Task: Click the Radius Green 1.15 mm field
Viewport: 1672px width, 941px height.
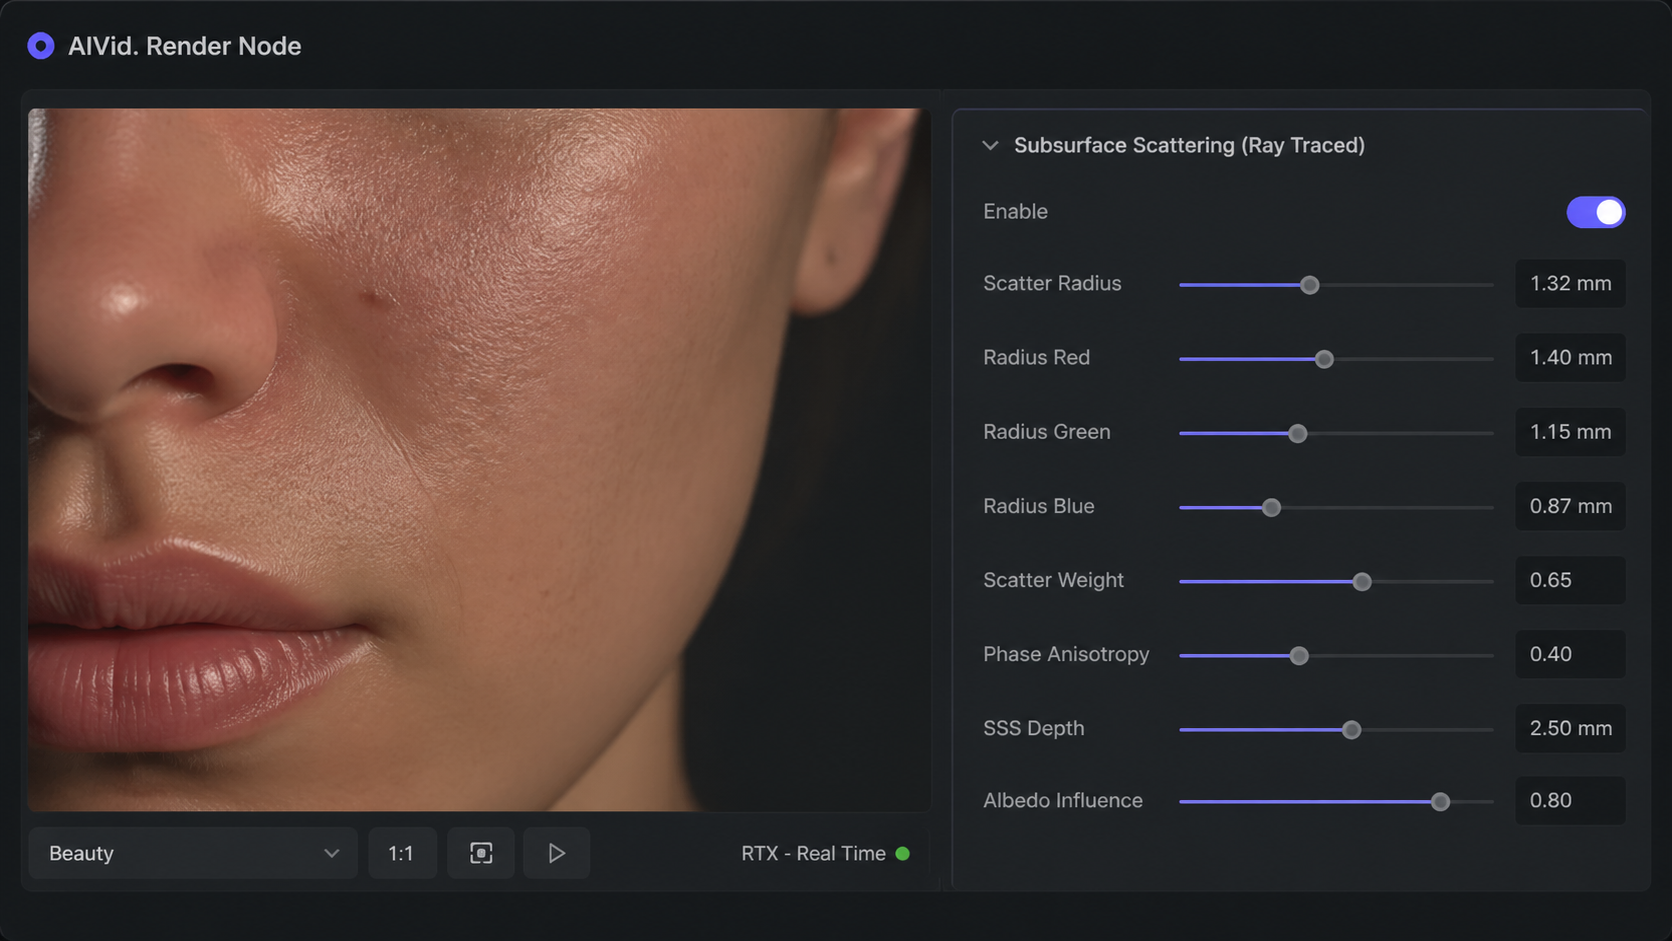Action: click(1570, 432)
